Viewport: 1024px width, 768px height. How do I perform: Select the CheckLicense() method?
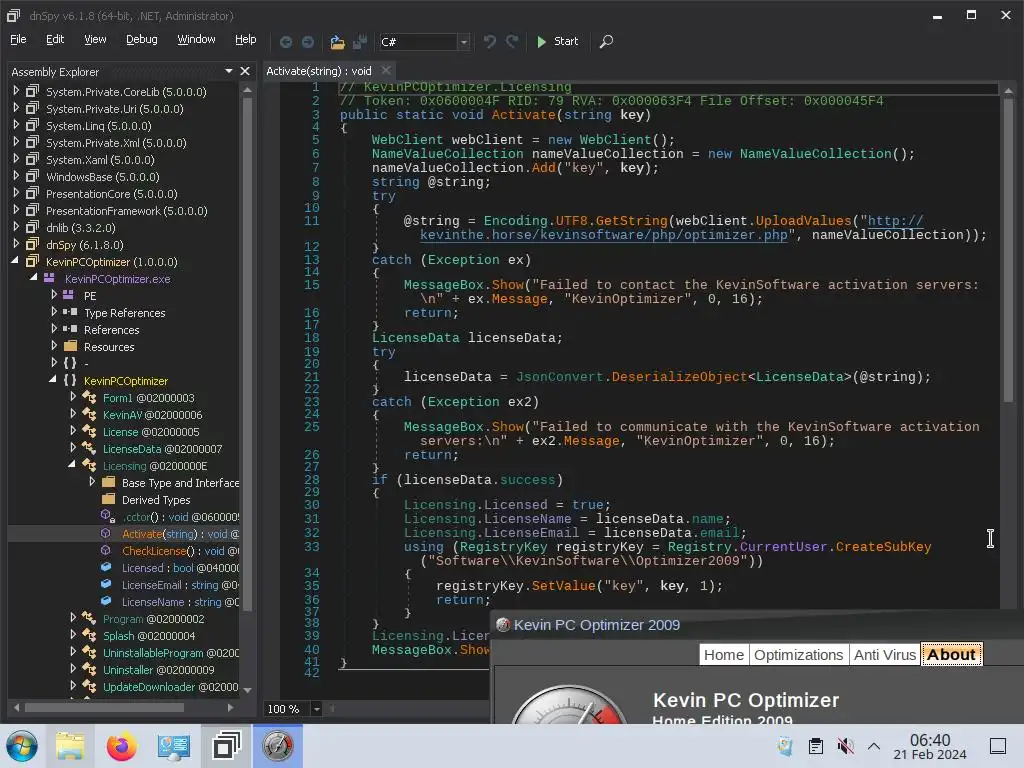(x=180, y=551)
